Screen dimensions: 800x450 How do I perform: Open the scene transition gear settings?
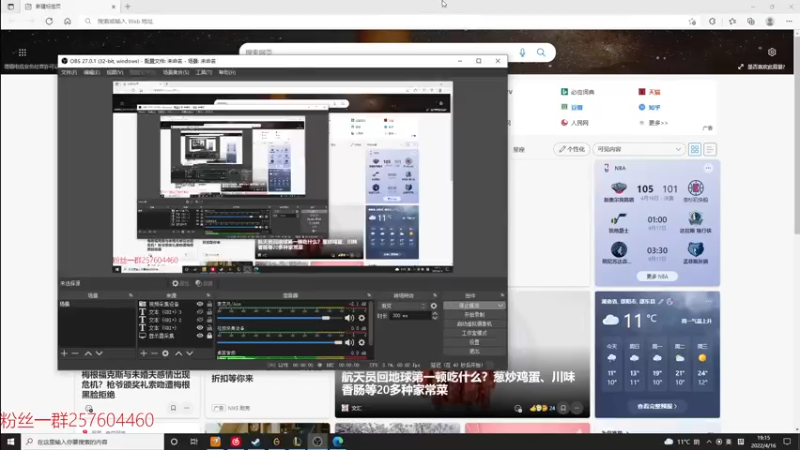pyautogui.click(x=434, y=306)
